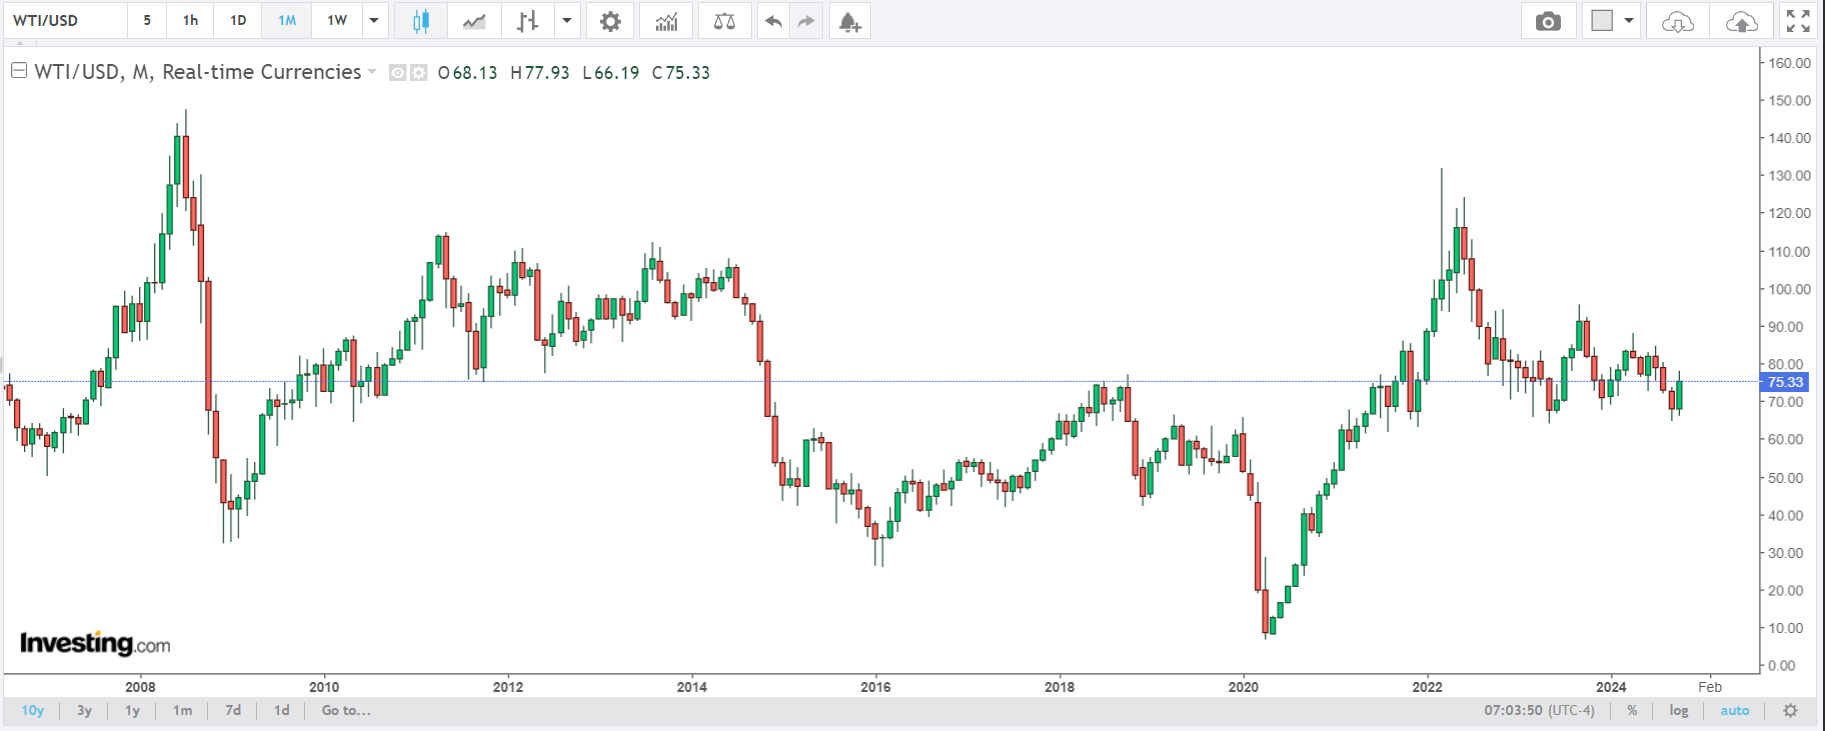Load a saved chart layout from cloud
The height and width of the screenshot is (731, 1825).
1677,21
